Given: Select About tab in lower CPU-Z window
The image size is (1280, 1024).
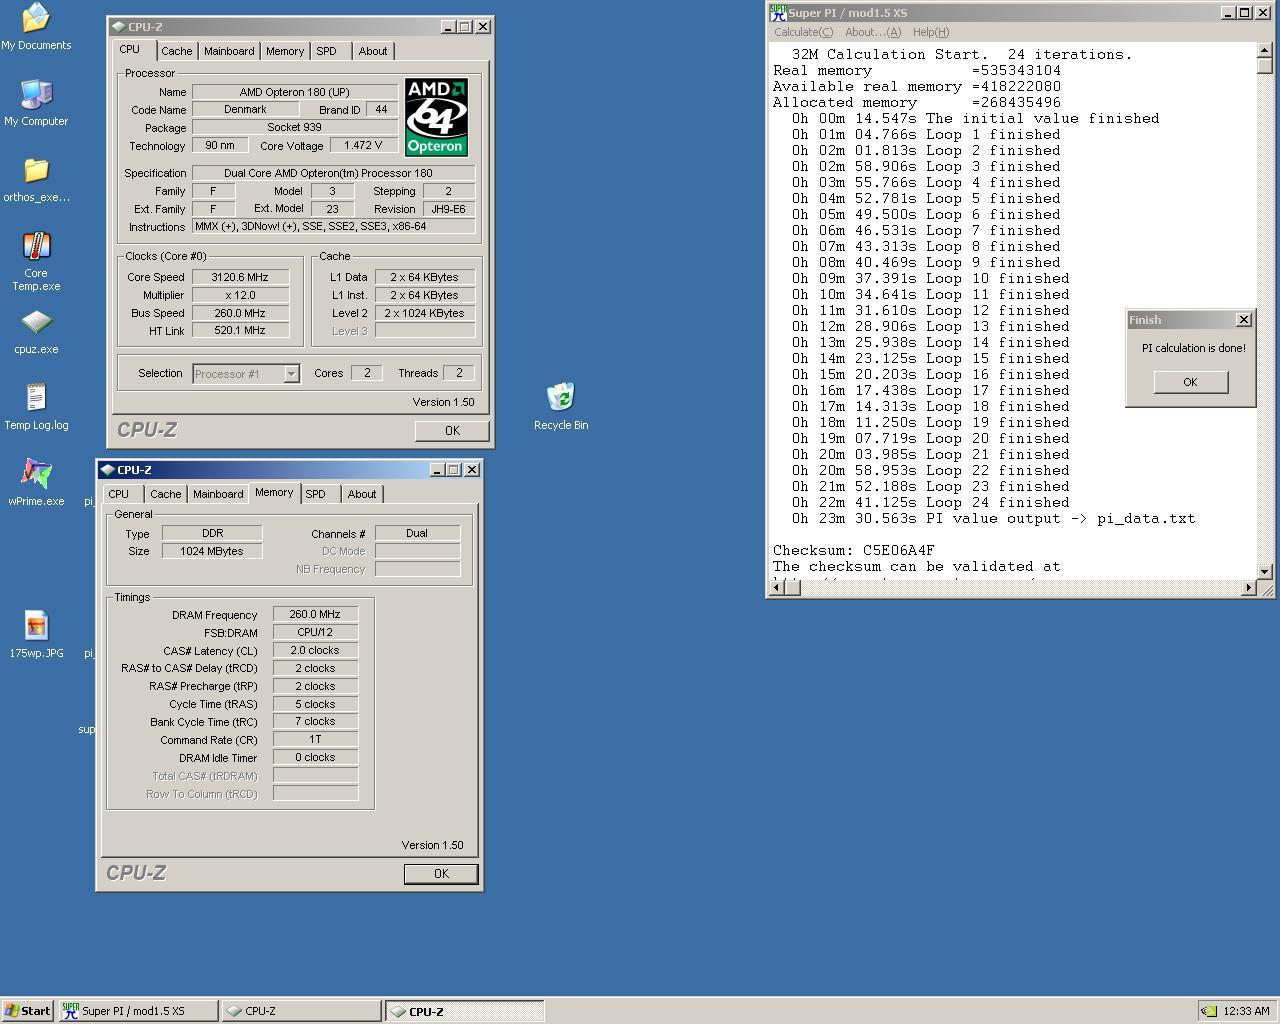Looking at the screenshot, I should 362,494.
